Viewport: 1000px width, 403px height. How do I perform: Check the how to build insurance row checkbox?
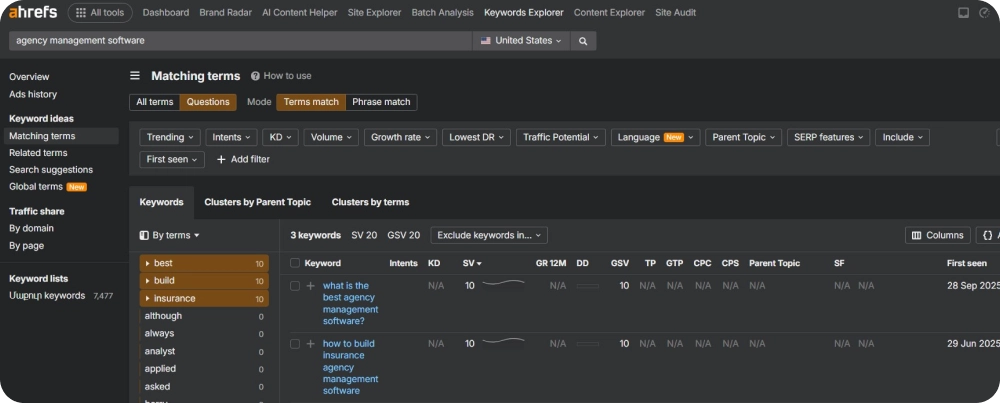coord(295,344)
